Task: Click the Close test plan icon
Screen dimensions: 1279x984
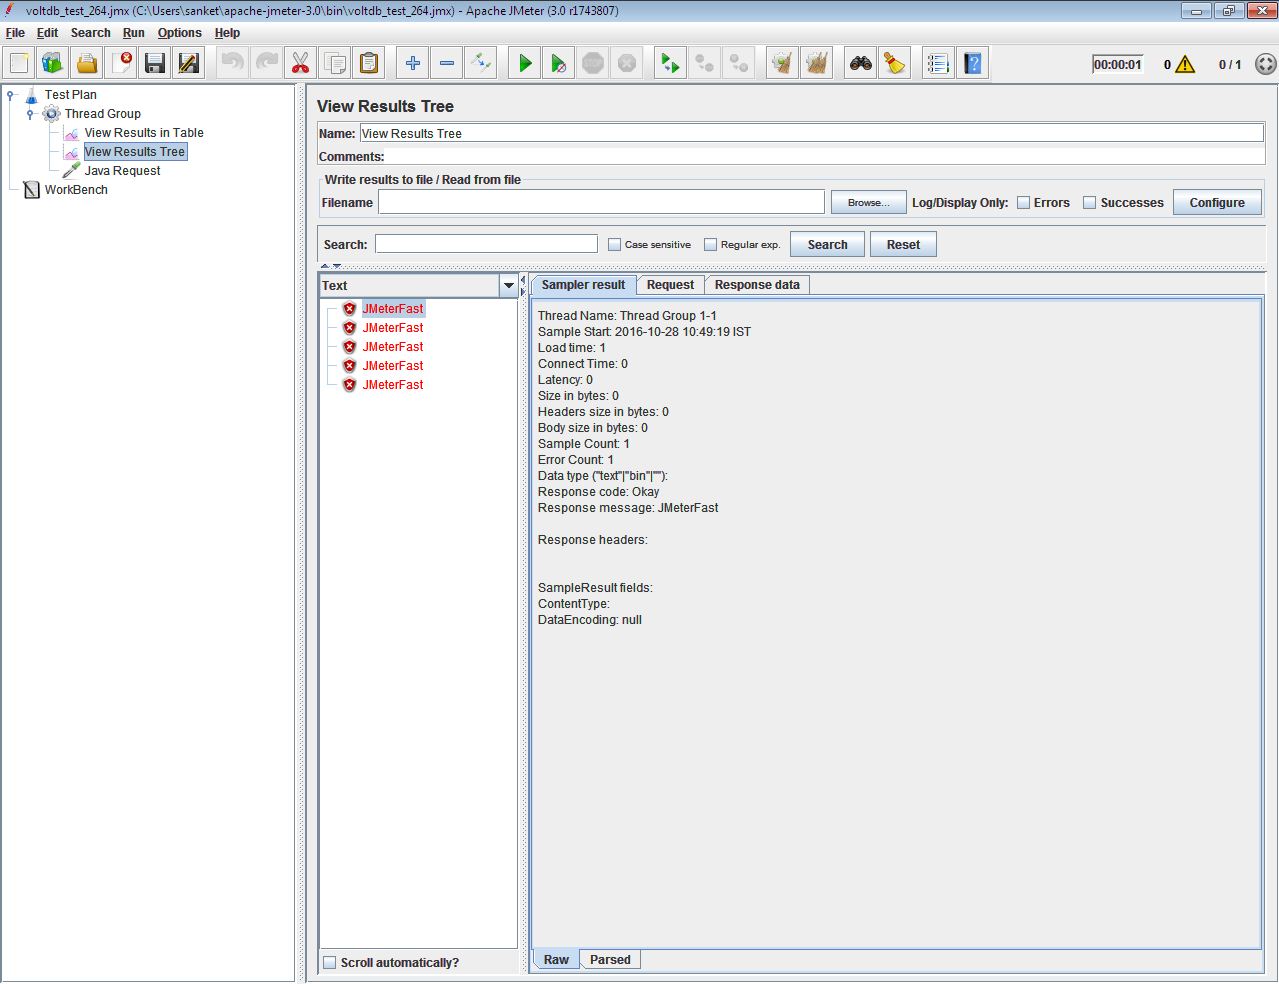Action: tap(121, 63)
